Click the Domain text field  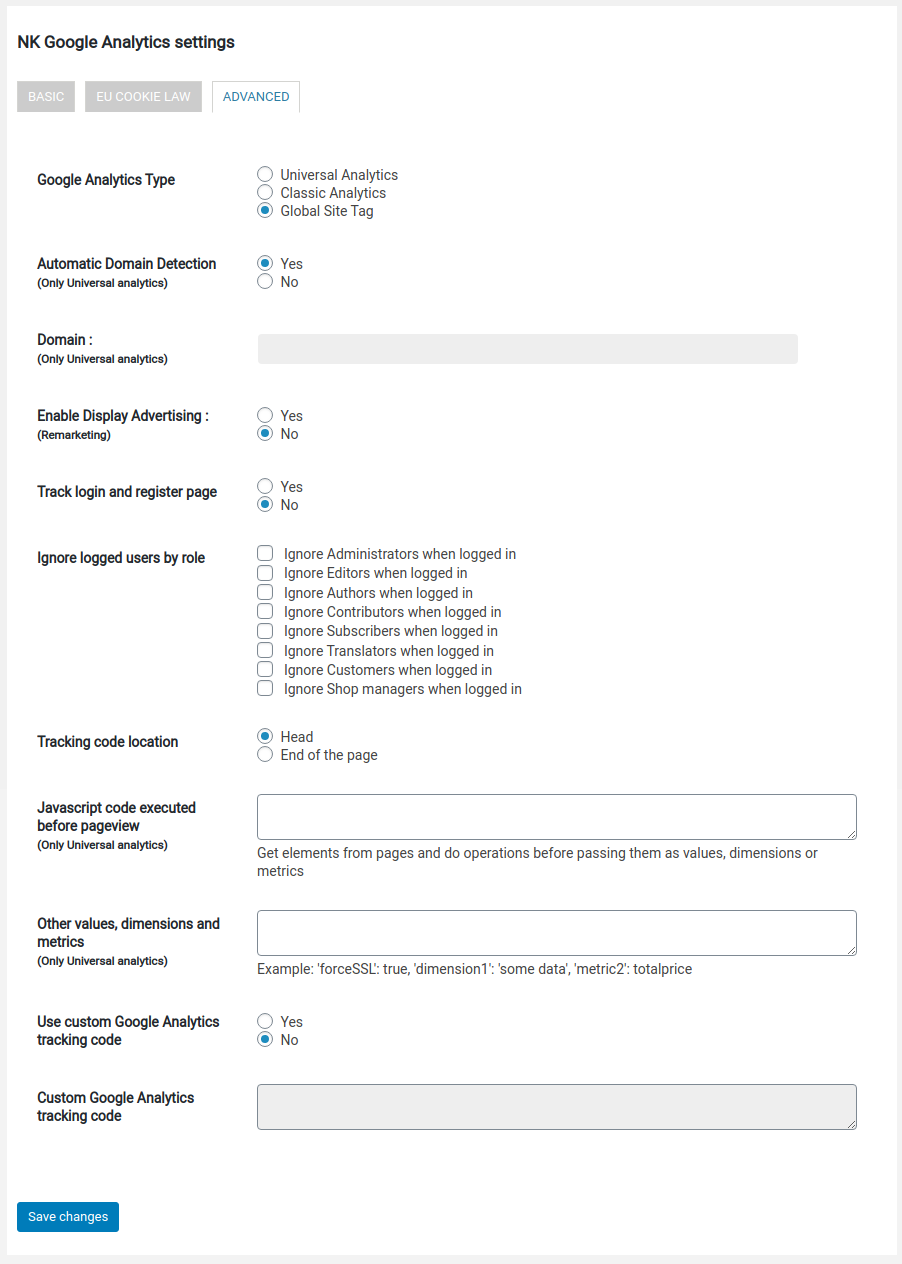(528, 349)
